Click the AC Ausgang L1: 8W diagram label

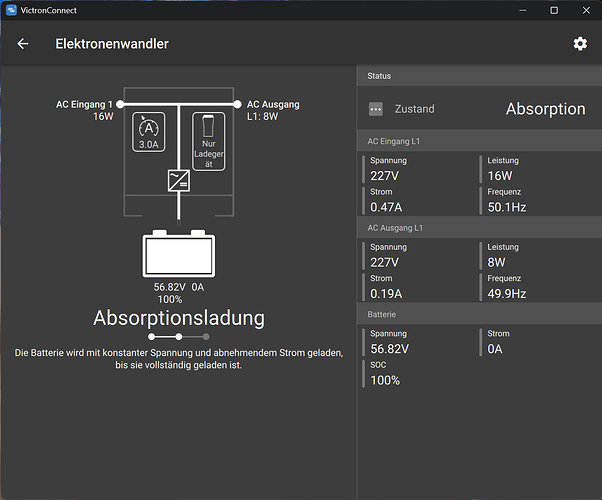273,110
